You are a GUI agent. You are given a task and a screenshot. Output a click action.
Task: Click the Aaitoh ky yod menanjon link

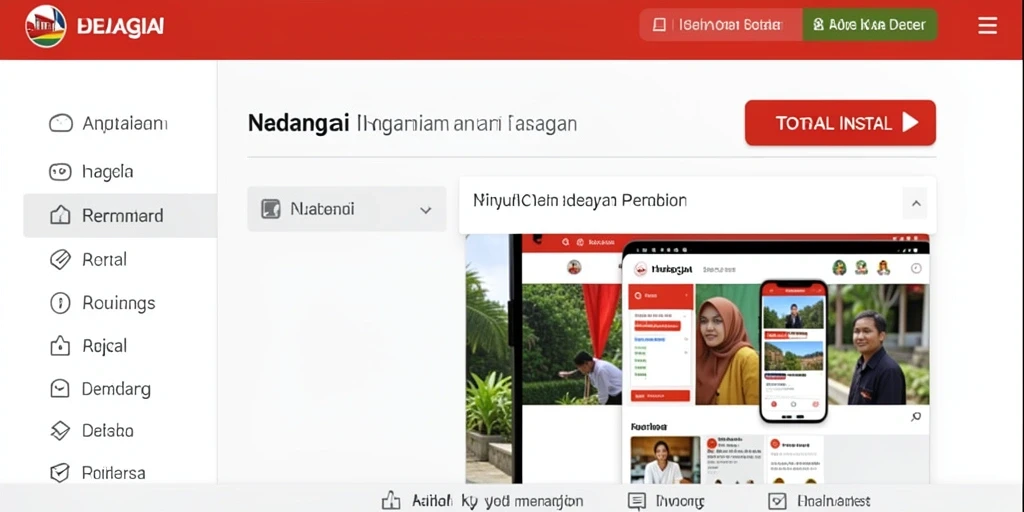498,501
